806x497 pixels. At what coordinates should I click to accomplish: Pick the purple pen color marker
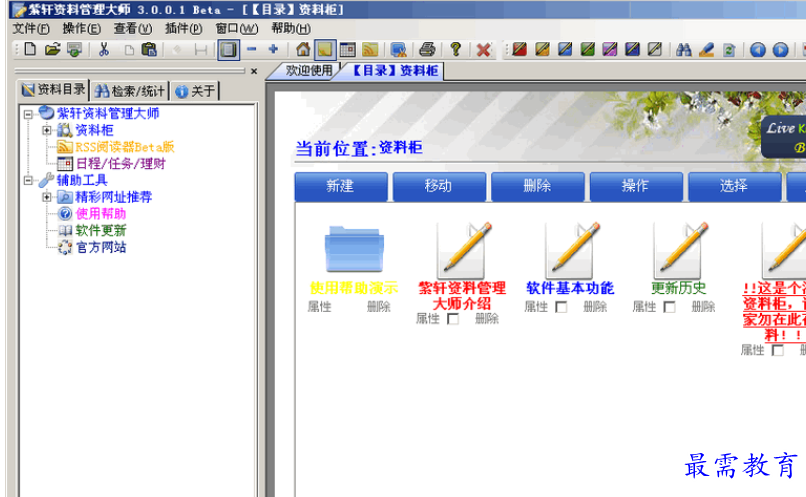[610, 49]
